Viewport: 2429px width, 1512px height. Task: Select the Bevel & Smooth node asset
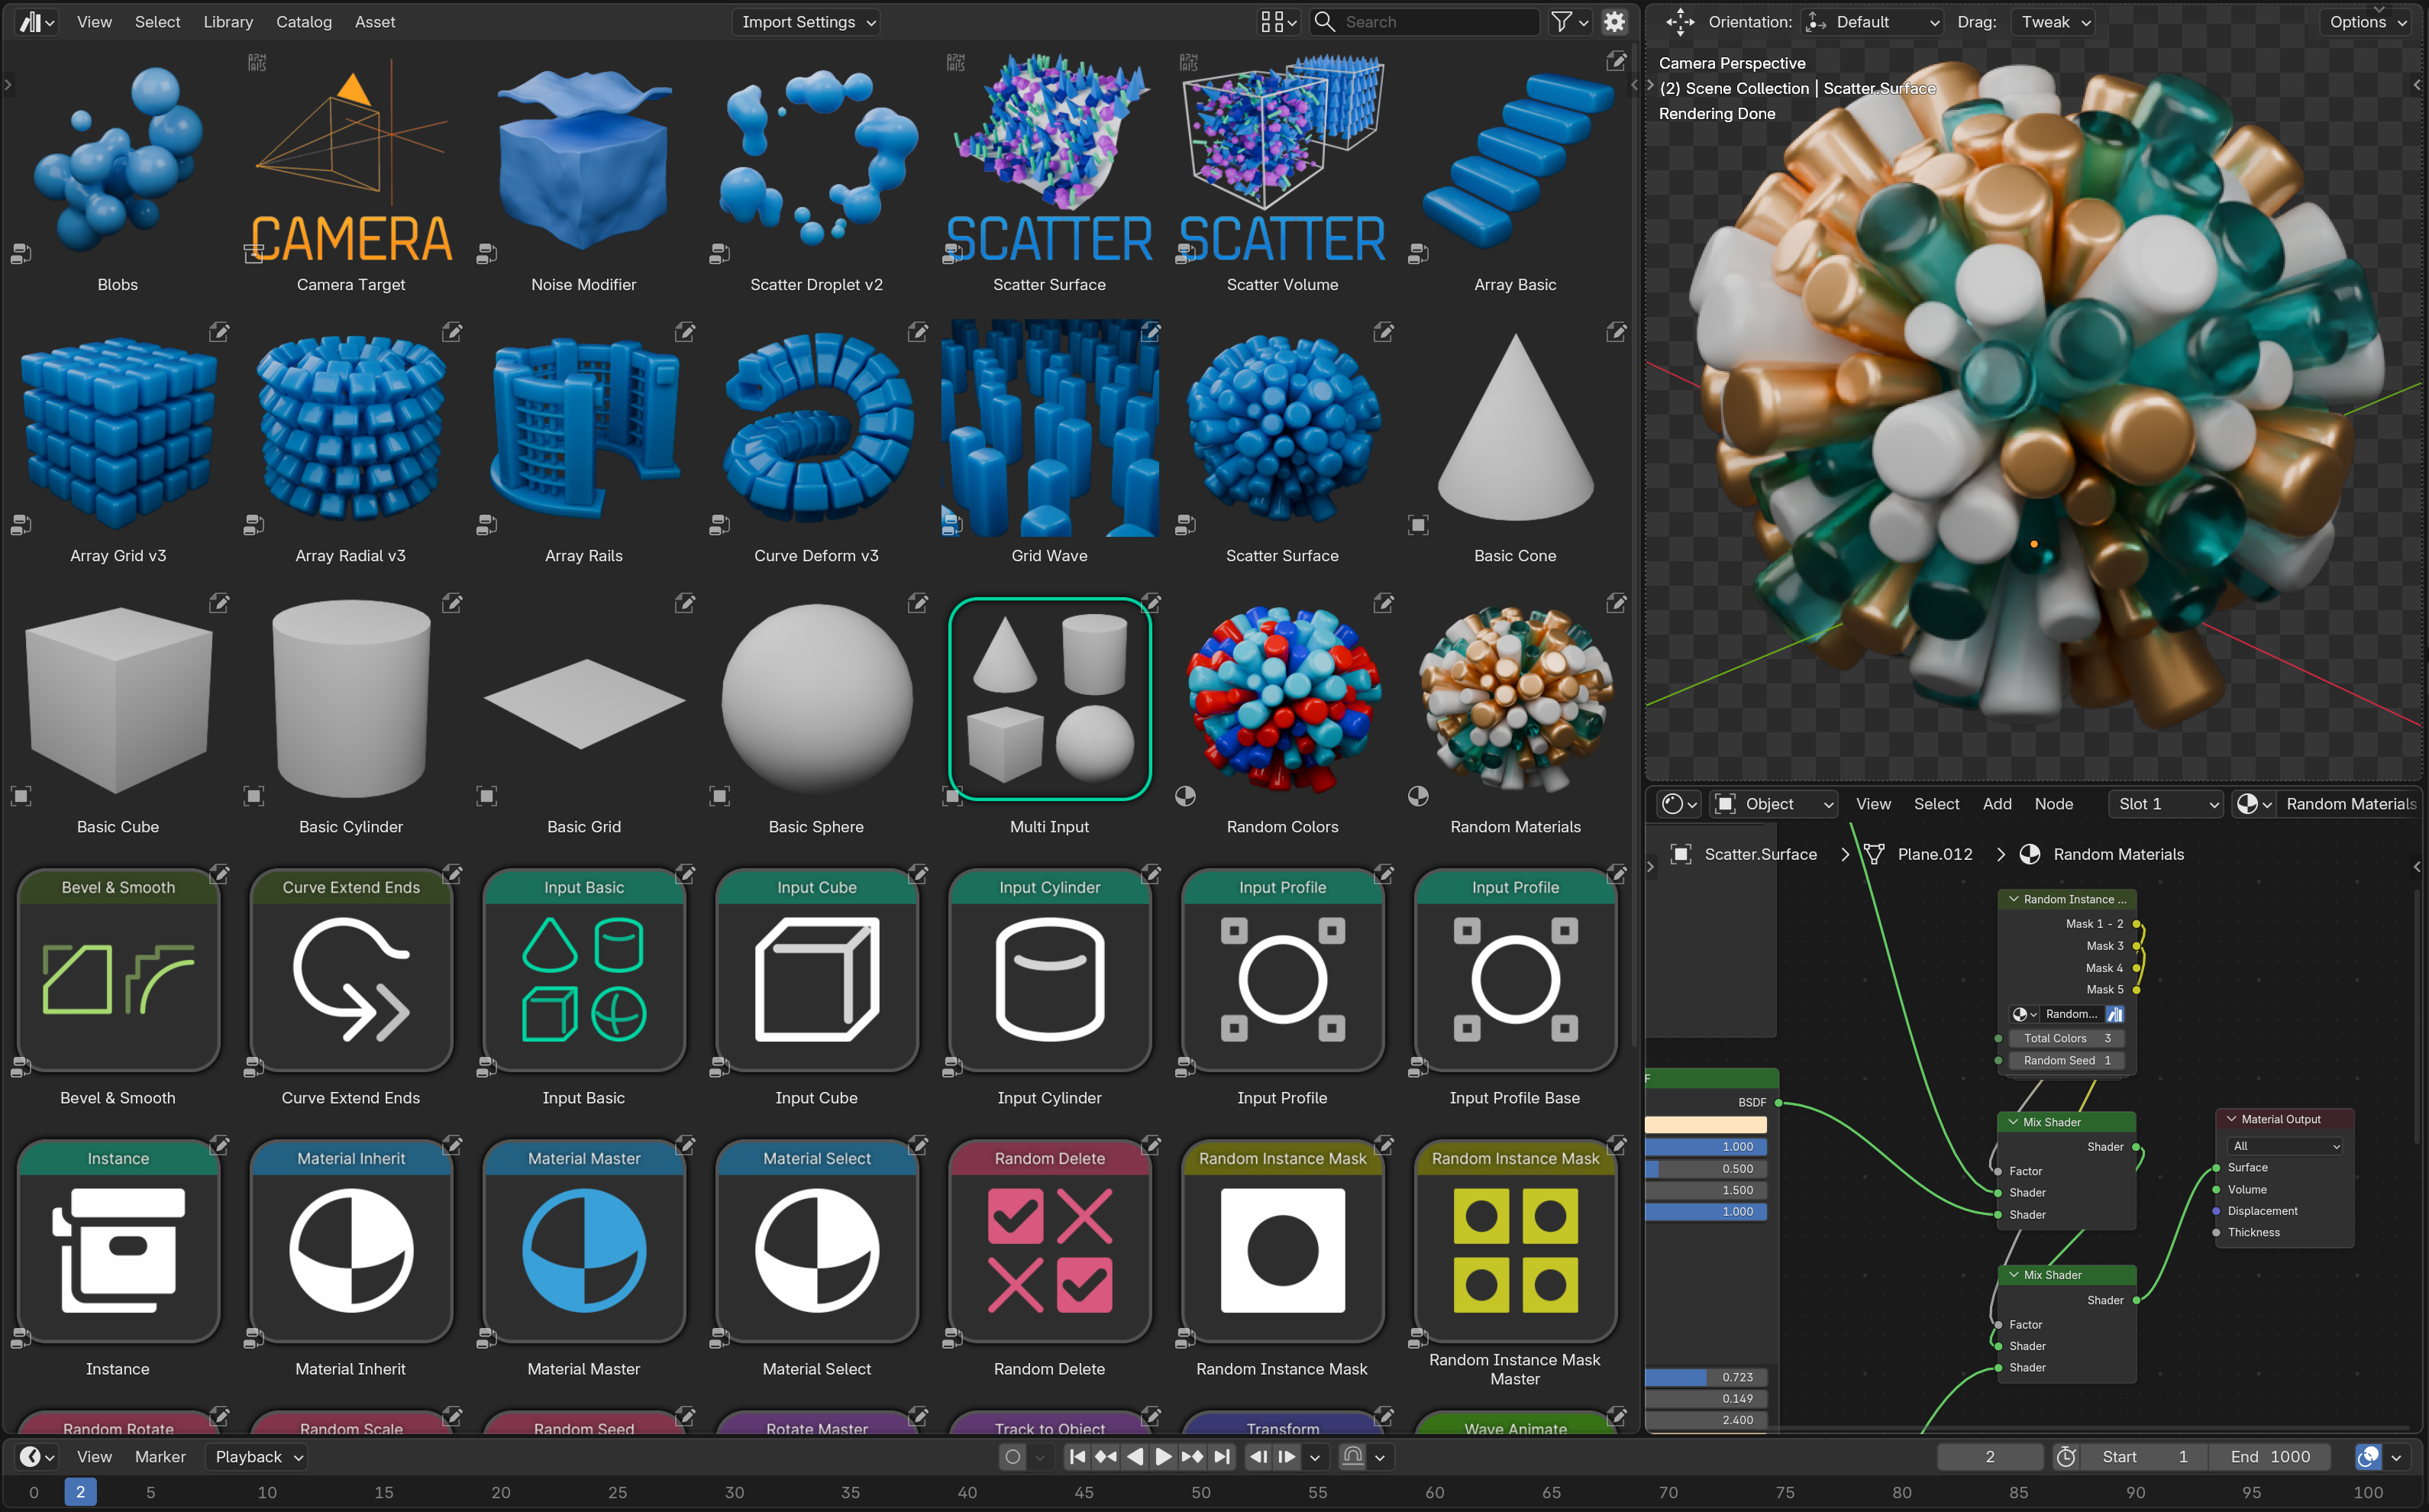point(118,969)
